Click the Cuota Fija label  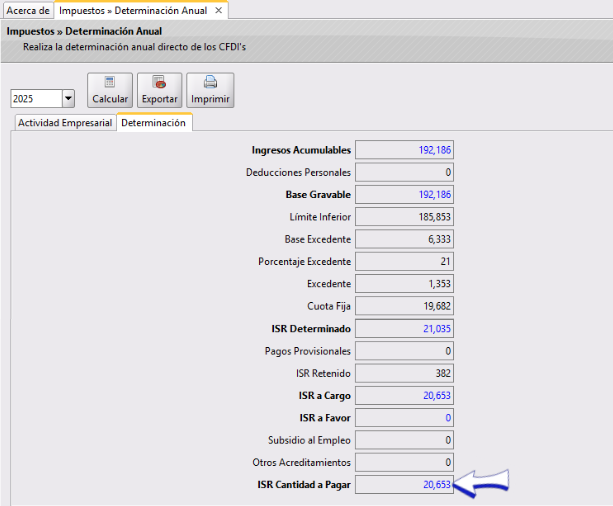pyautogui.click(x=328, y=306)
